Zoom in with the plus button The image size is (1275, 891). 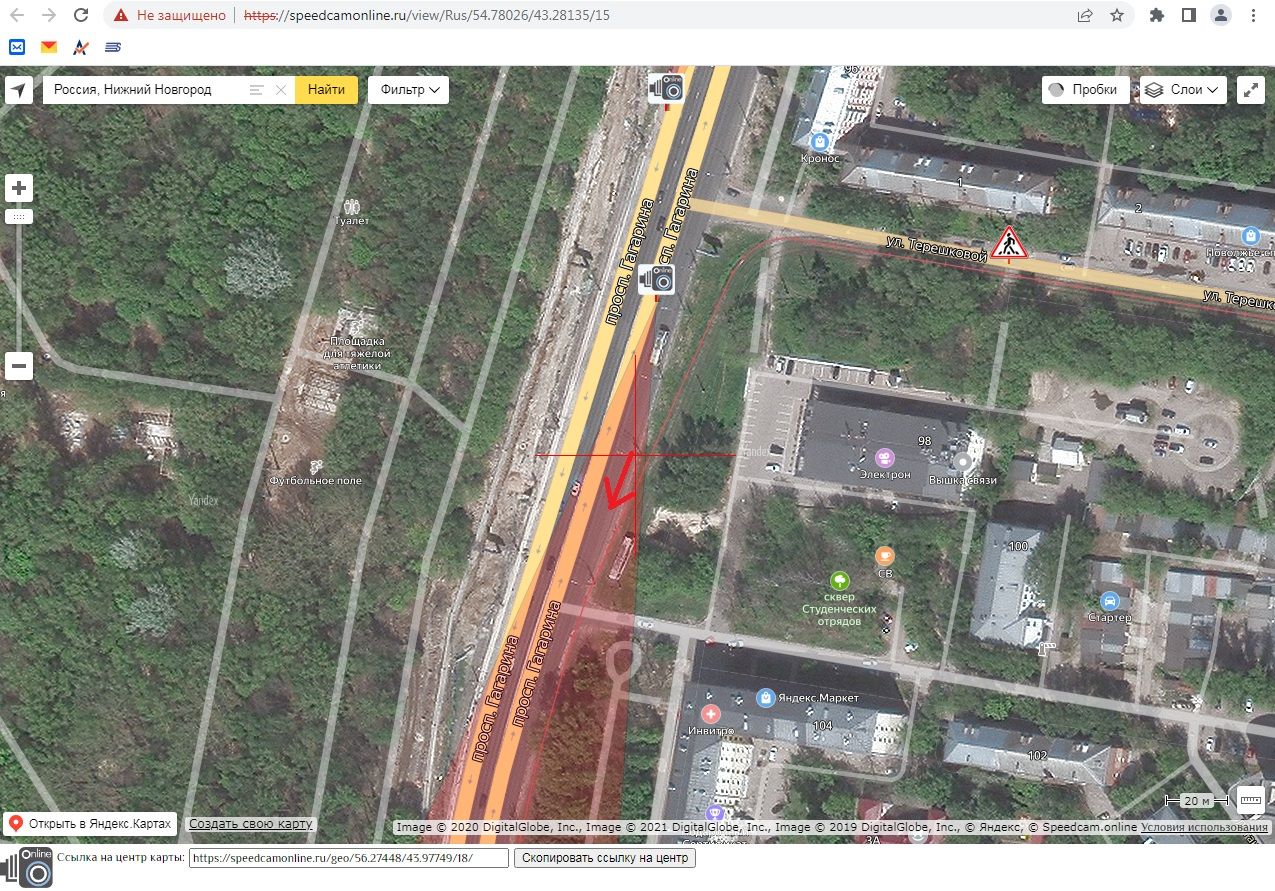click(x=19, y=188)
